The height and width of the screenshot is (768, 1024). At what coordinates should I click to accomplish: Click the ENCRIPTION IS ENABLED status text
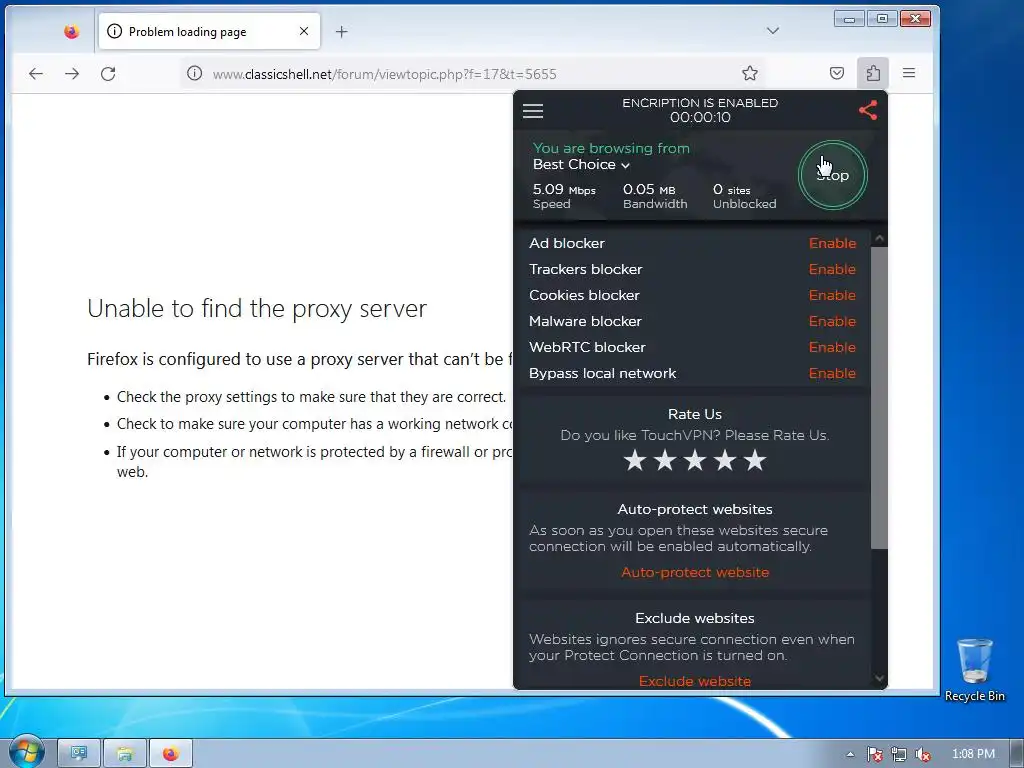coord(700,103)
